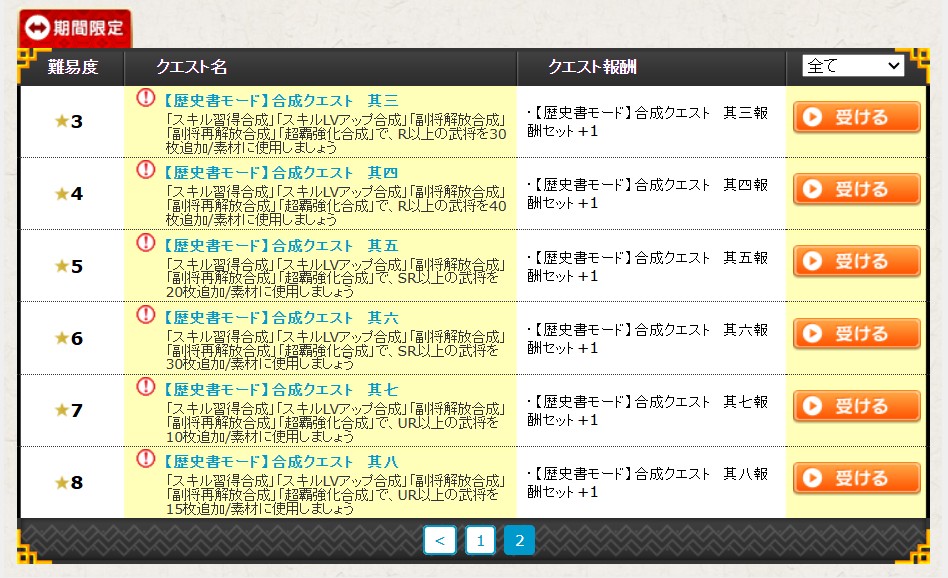The width and height of the screenshot is (948, 578).
Task: Select the 期間限定 tab
Action: pos(75,27)
